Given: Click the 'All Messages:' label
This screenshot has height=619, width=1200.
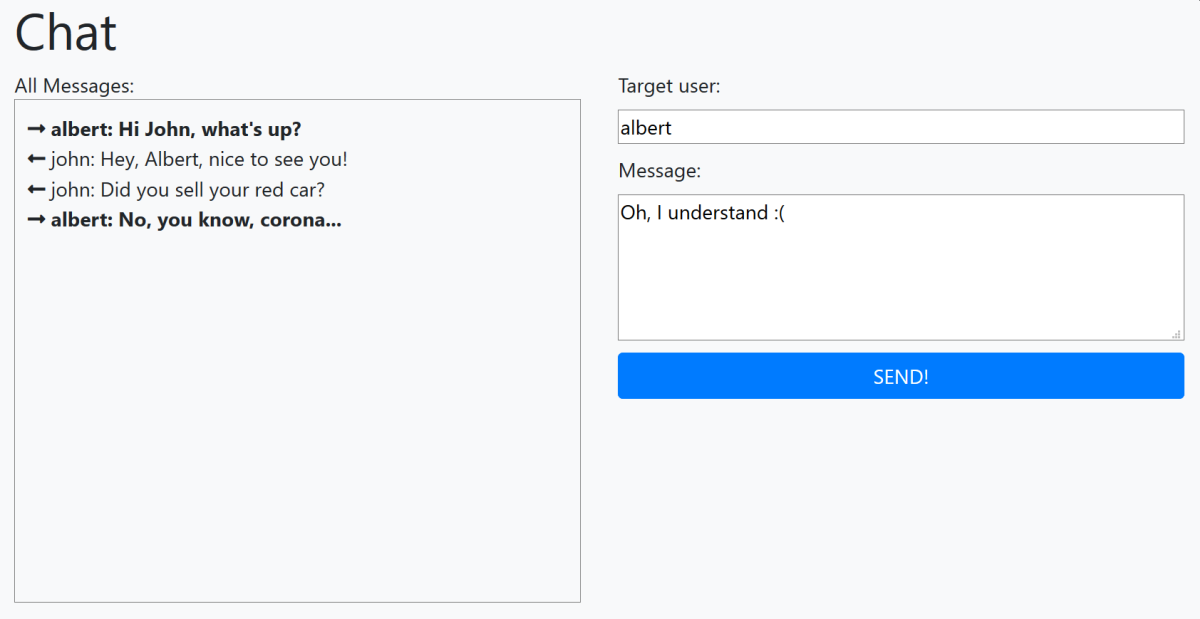Looking at the screenshot, I should (x=74, y=86).
